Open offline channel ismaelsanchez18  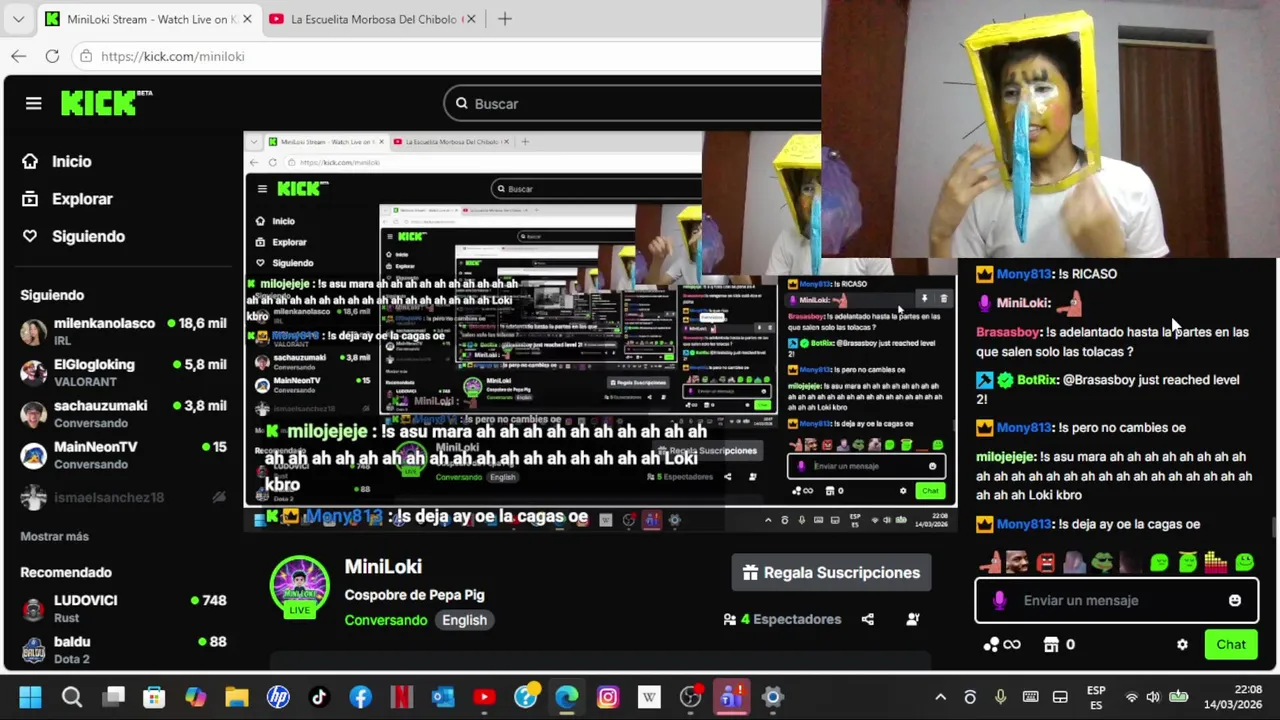coord(124,497)
